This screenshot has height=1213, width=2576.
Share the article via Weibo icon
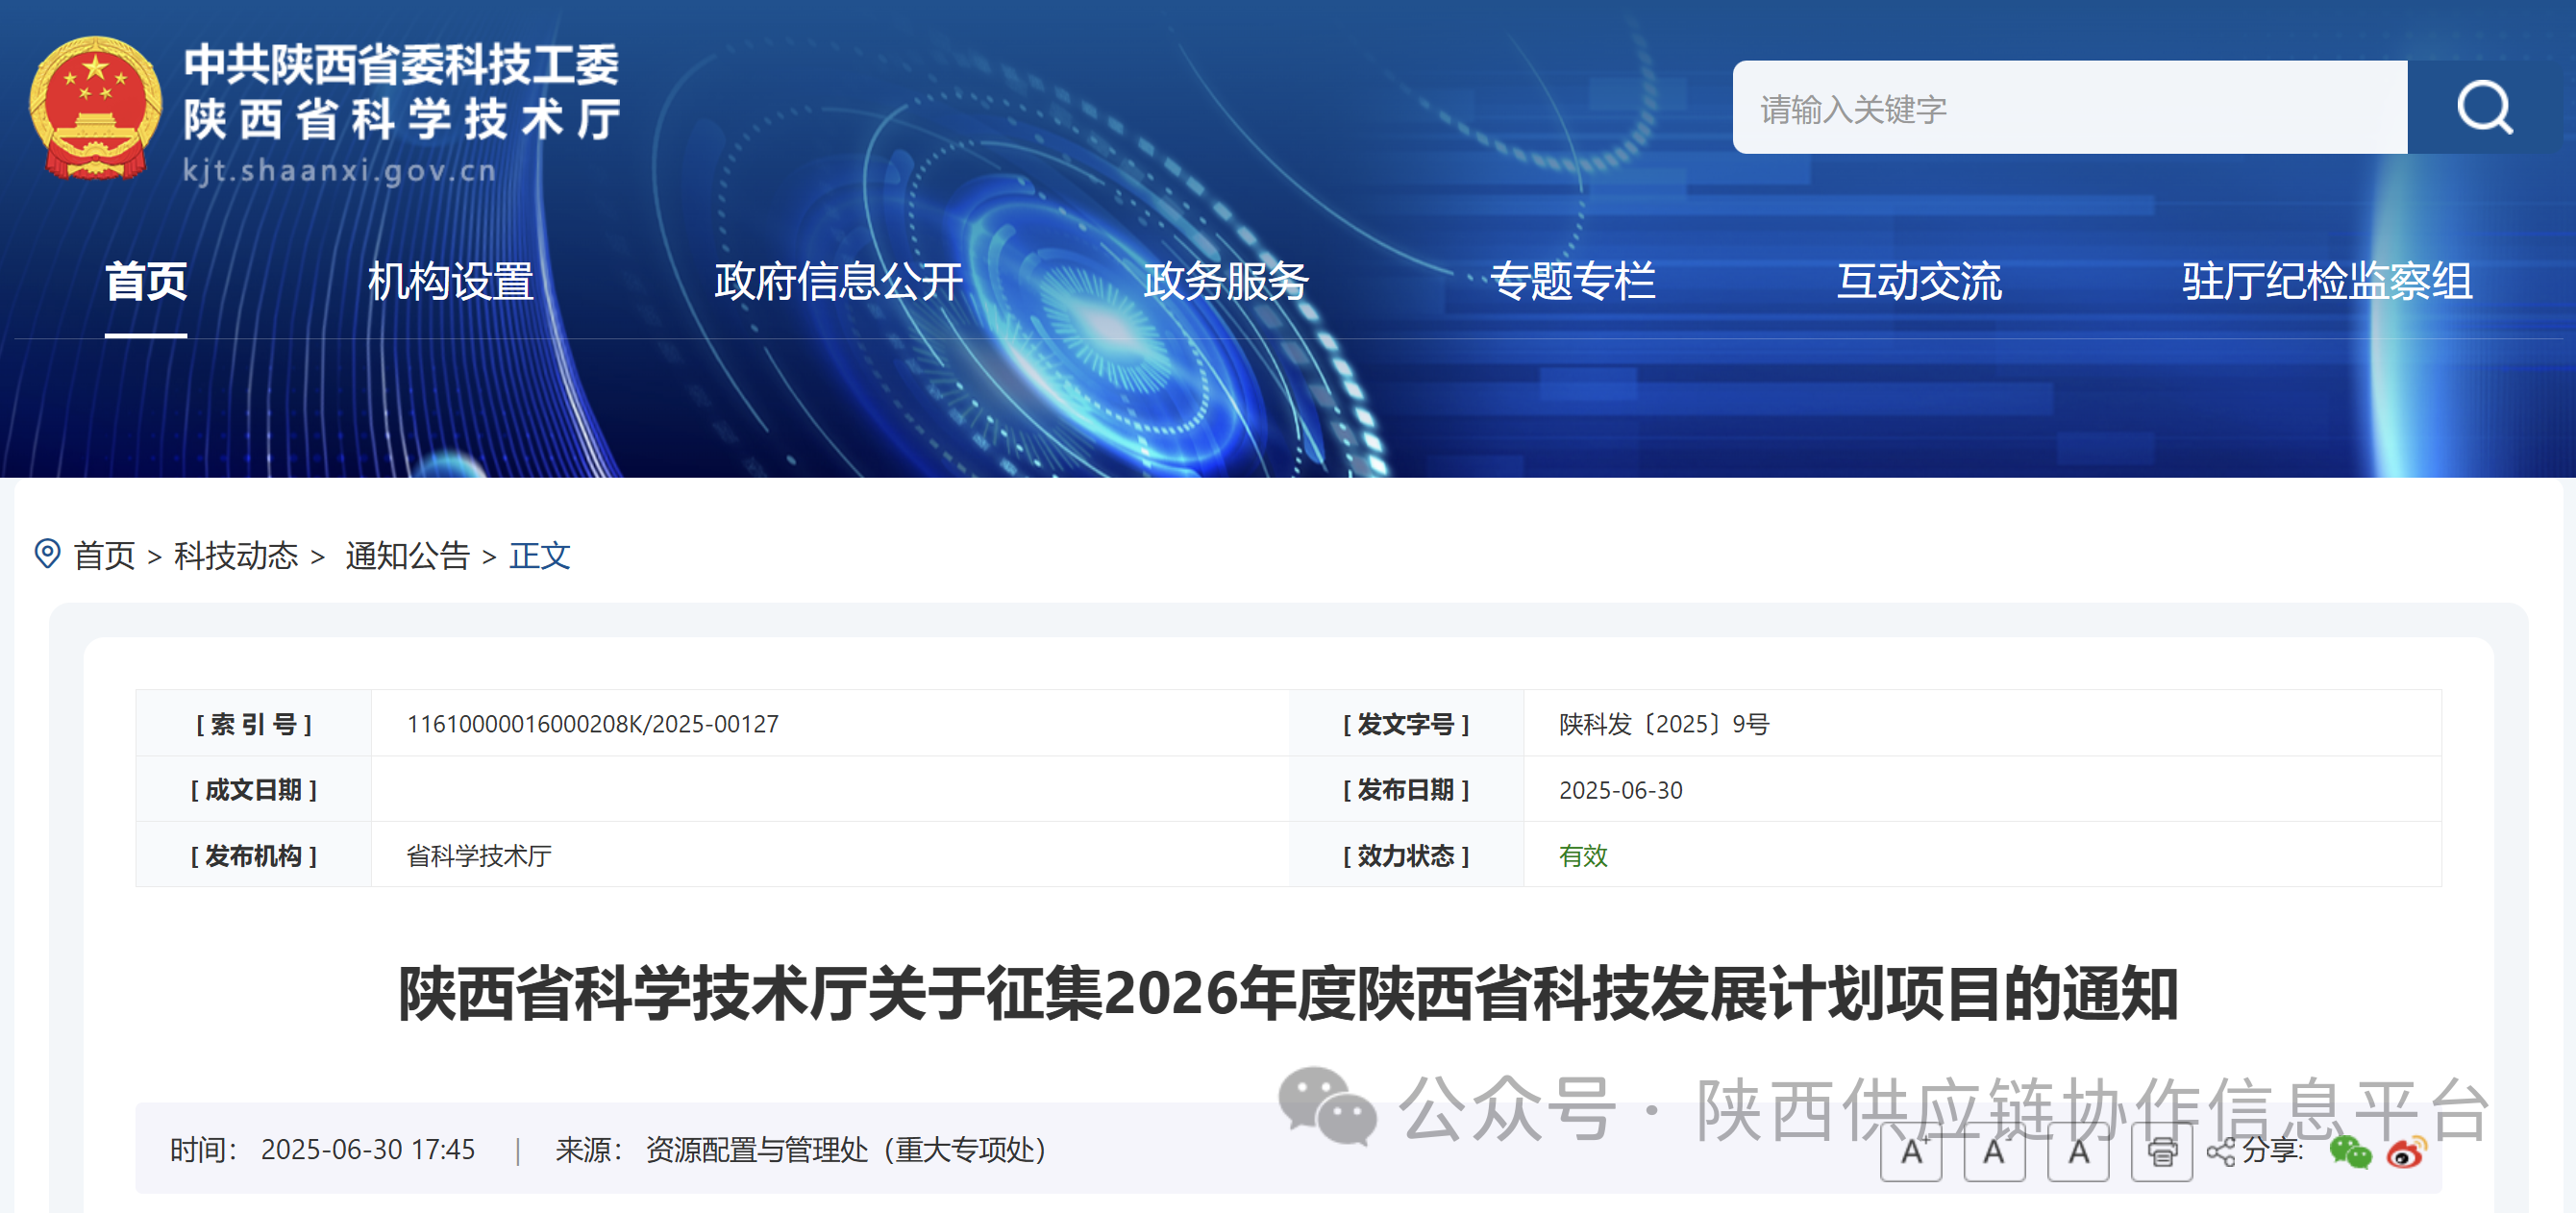2406,1152
